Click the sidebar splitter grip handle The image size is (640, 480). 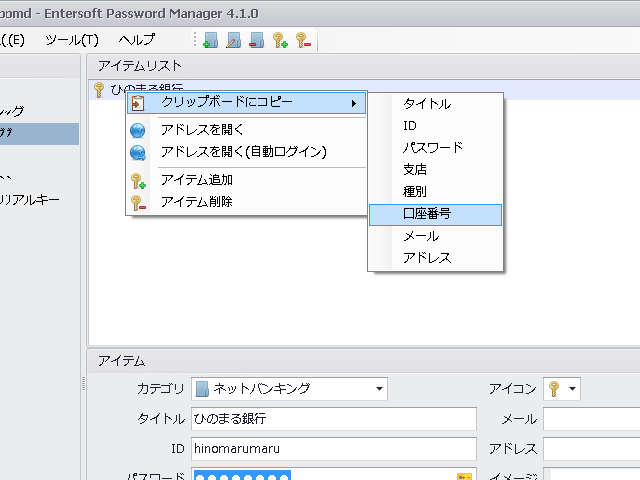(83, 384)
